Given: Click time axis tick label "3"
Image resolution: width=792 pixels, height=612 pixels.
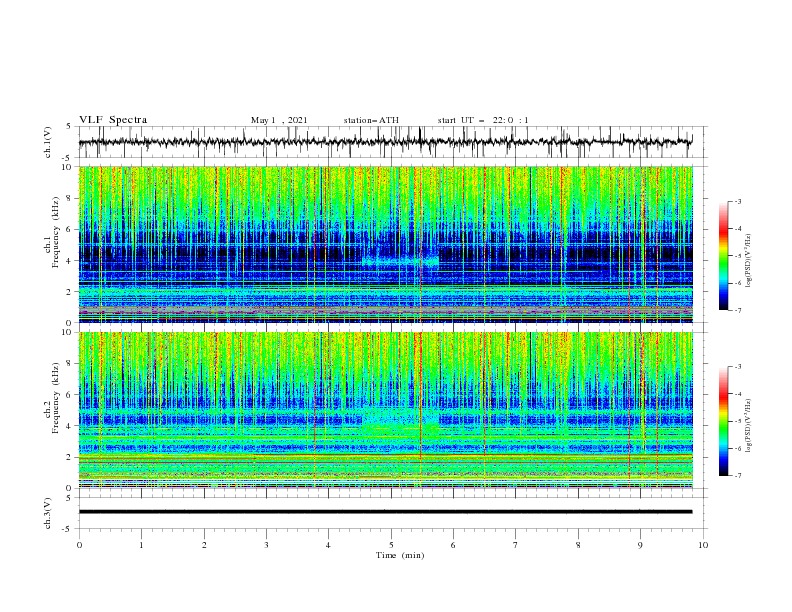Looking at the screenshot, I should point(266,545).
